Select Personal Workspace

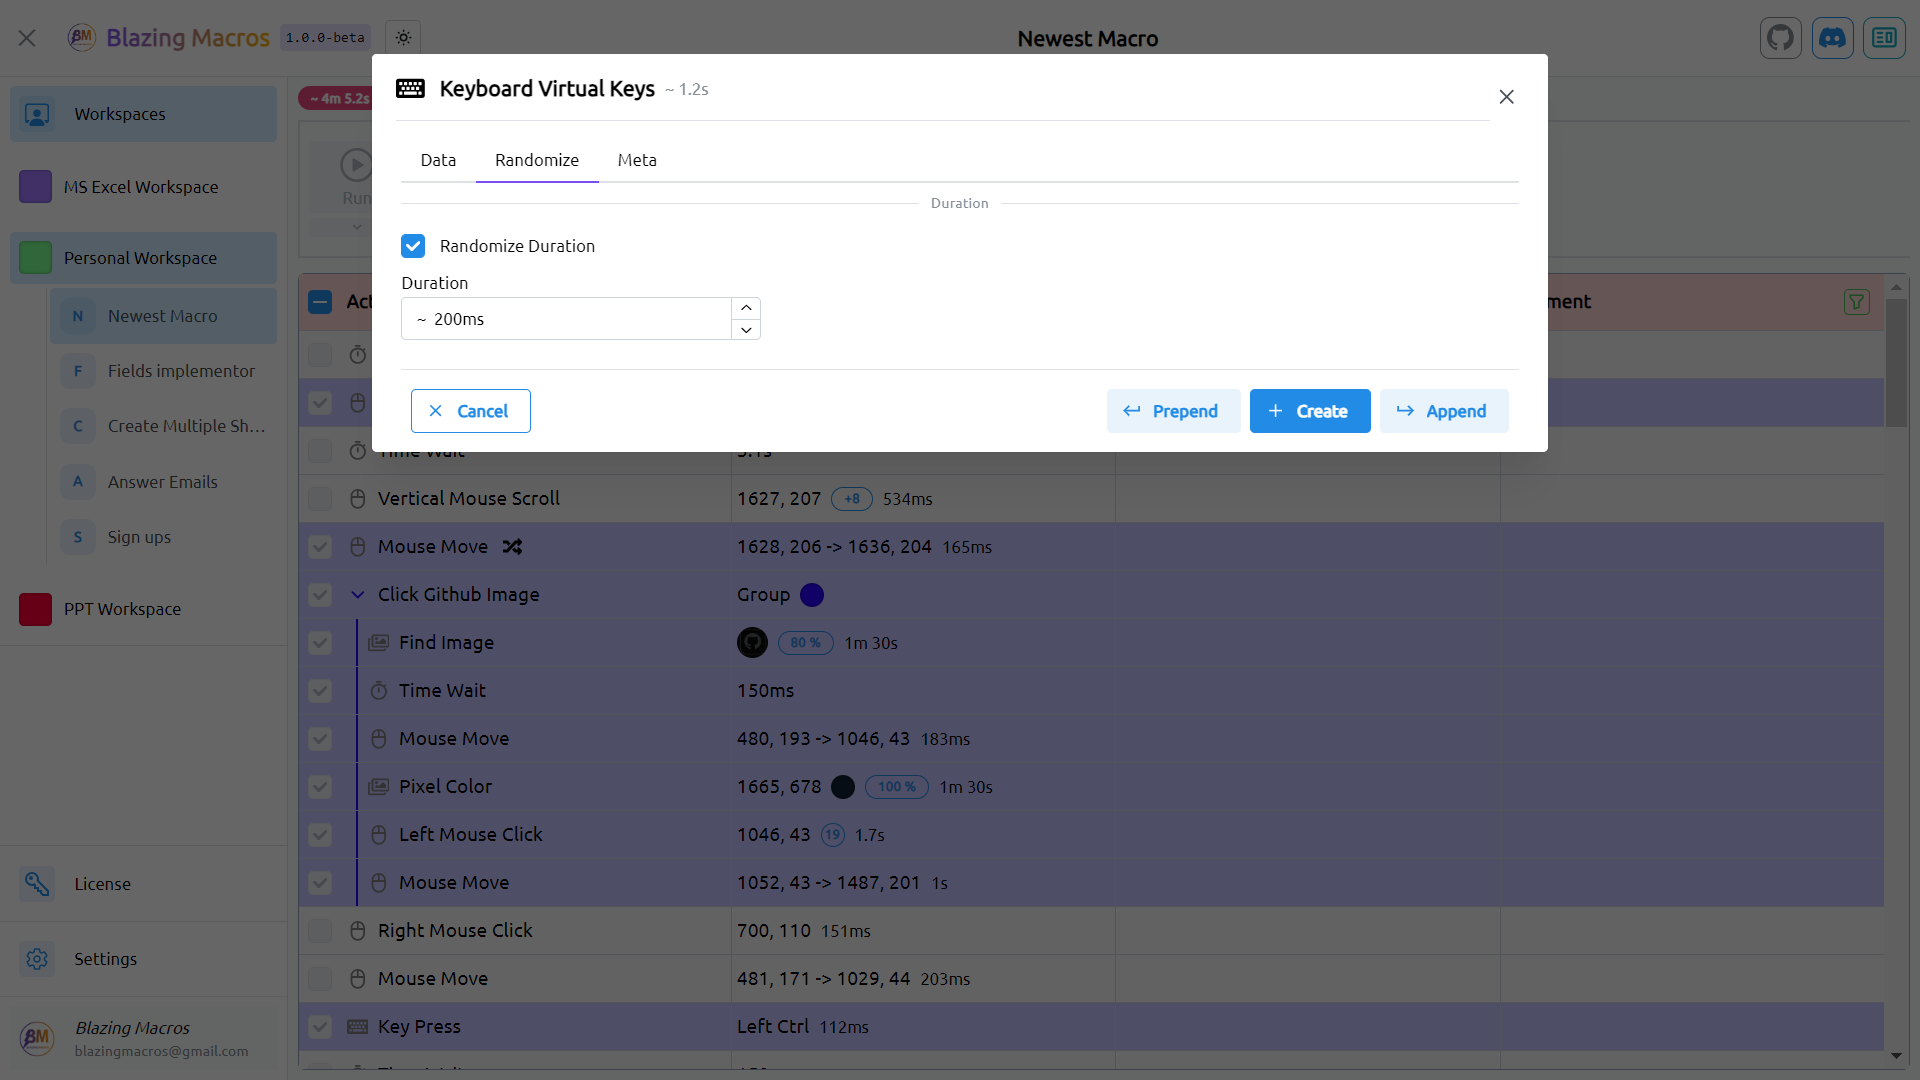(144, 258)
